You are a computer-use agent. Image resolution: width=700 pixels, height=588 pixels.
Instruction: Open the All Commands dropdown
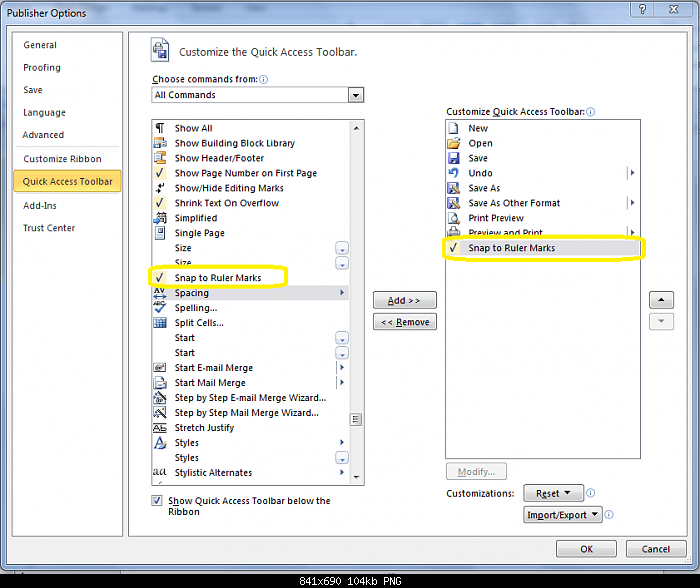[x=356, y=95]
